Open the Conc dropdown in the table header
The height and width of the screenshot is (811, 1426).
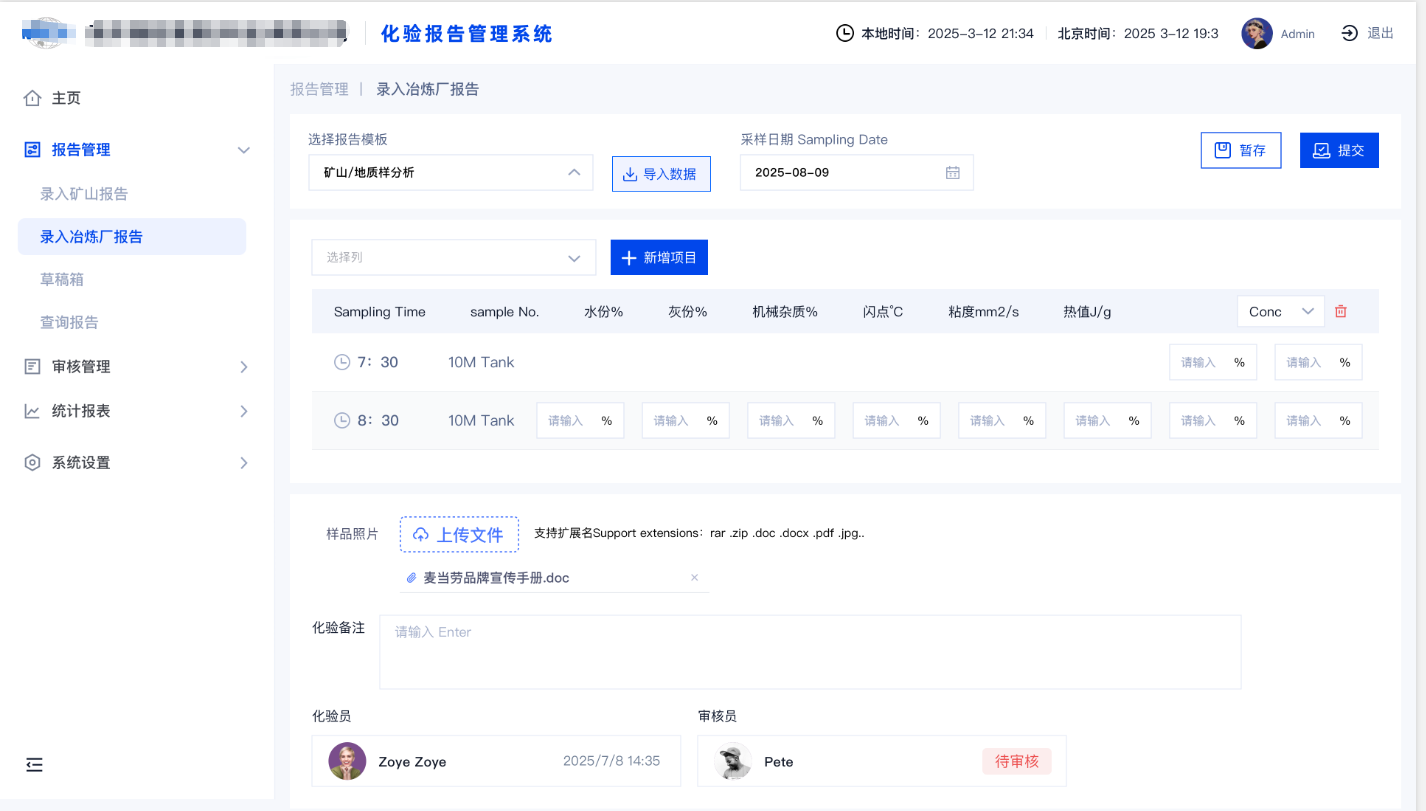click(x=1280, y=311)
